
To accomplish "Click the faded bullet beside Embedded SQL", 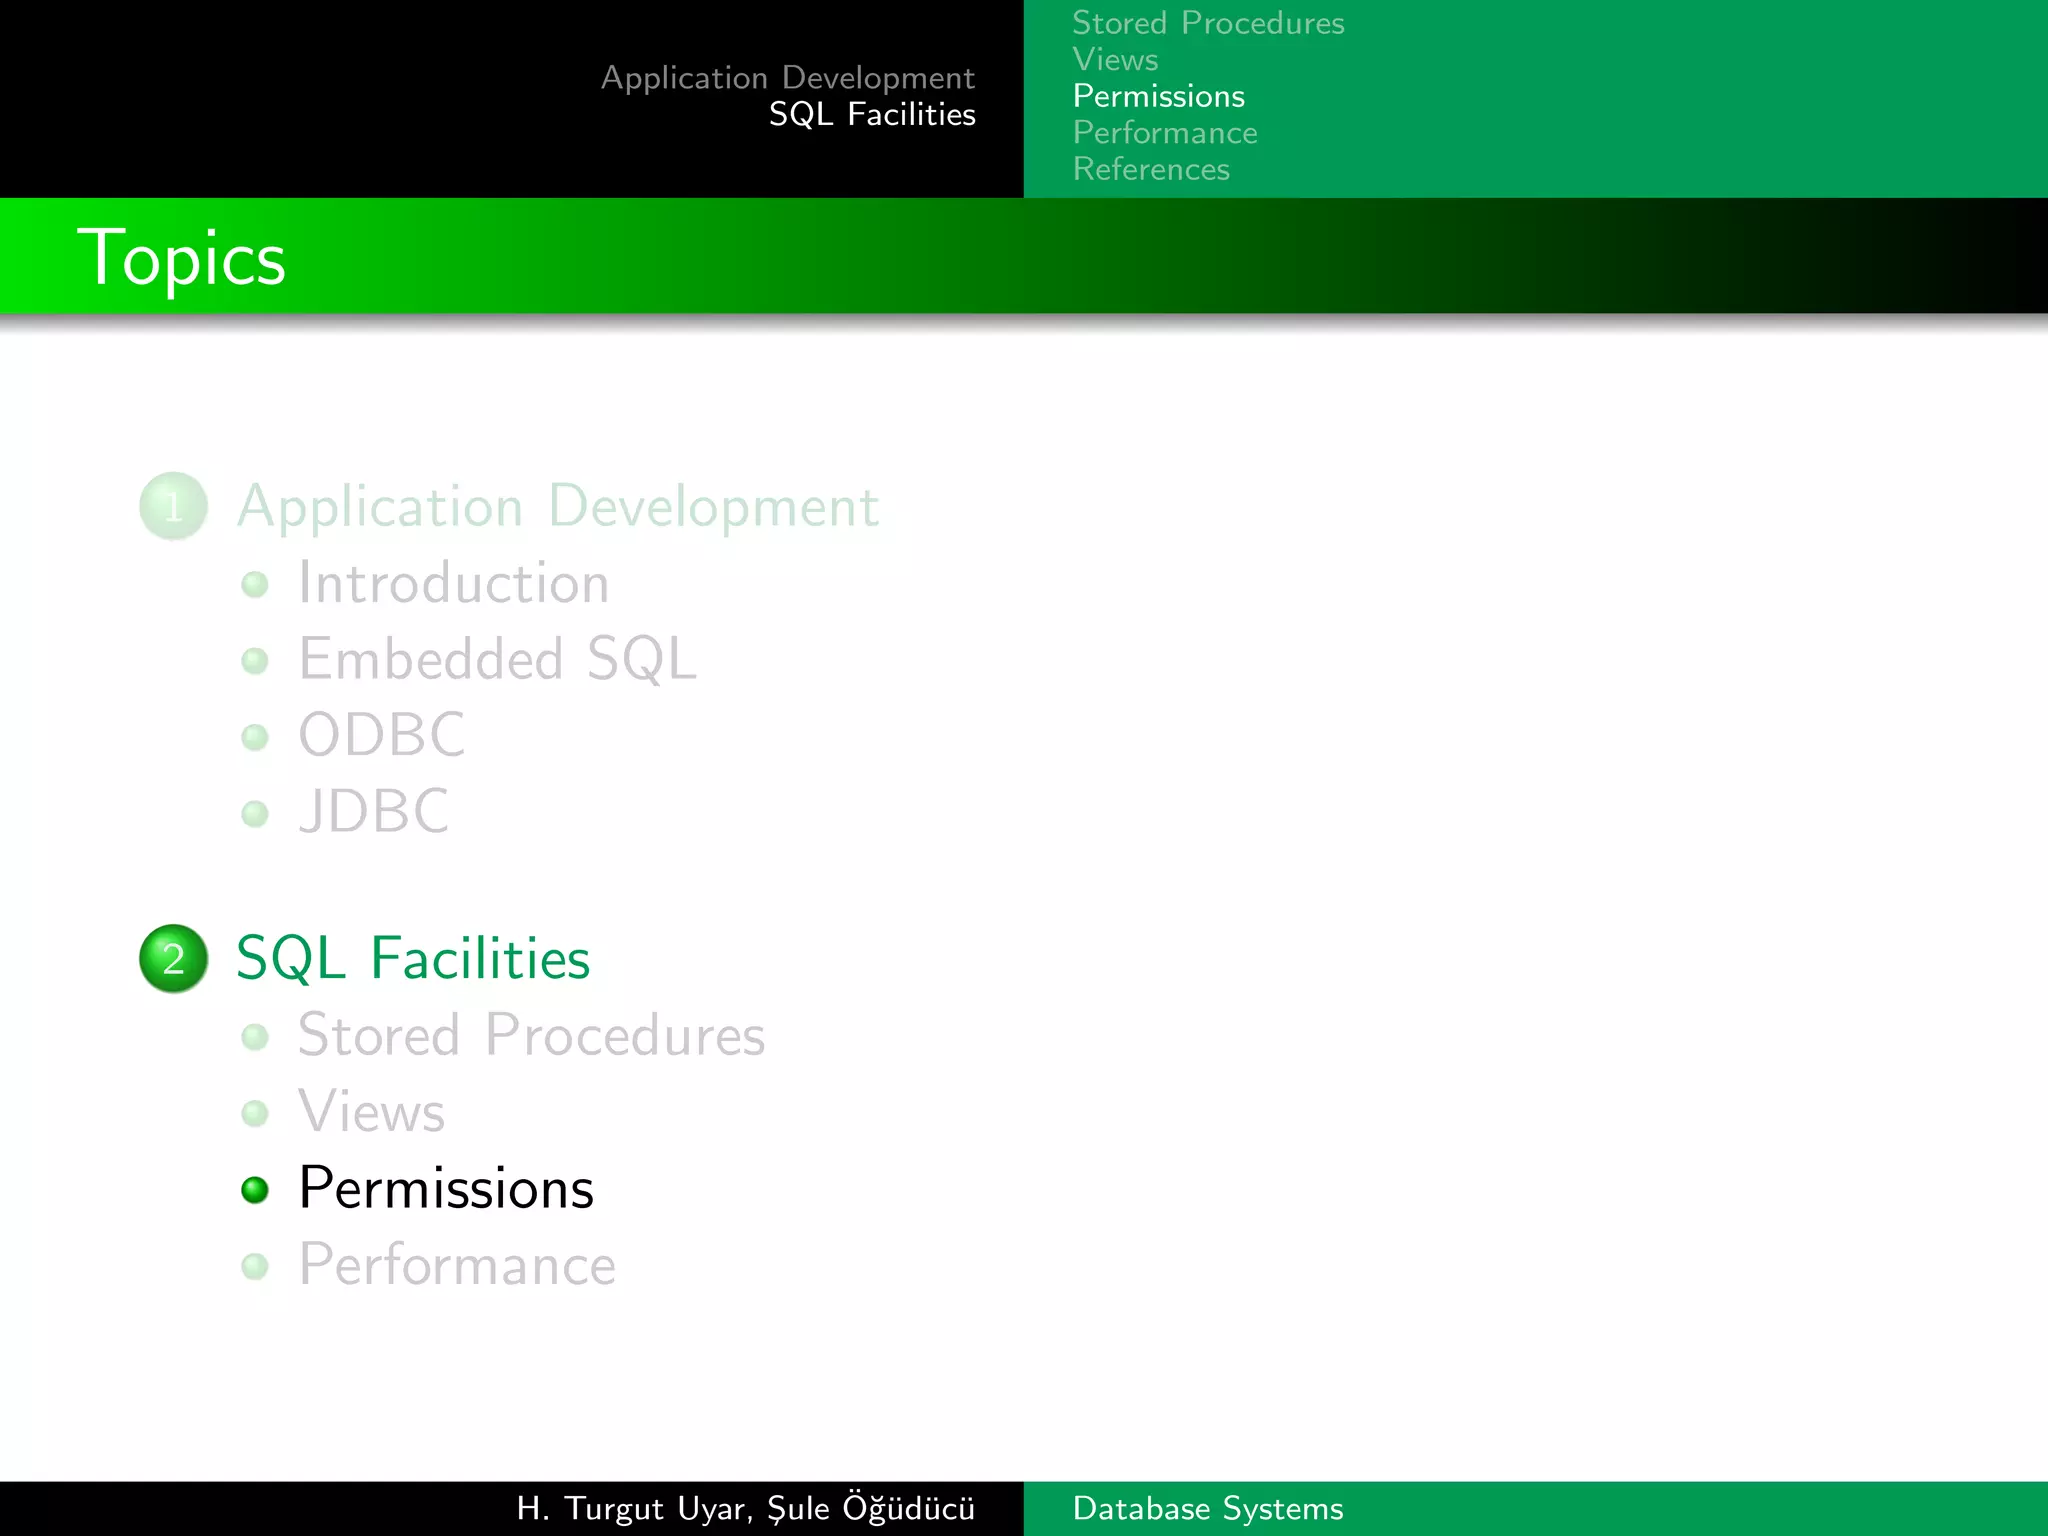I will click(255, 661).
